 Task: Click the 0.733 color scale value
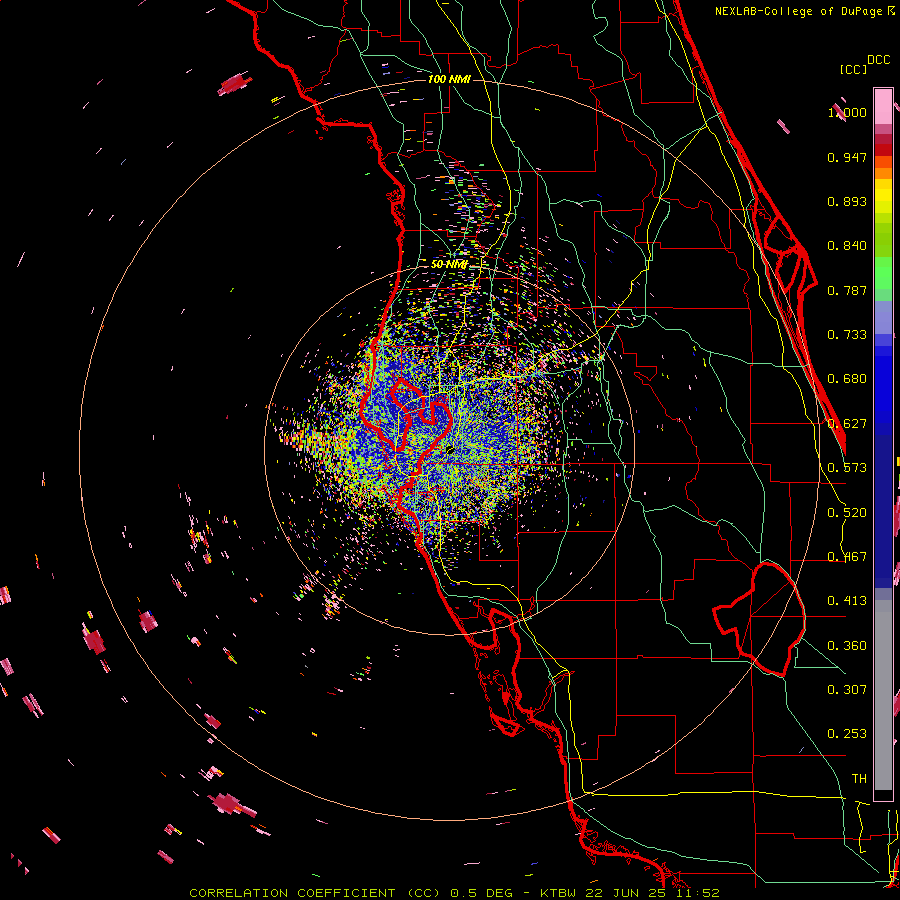pos(847,335)
